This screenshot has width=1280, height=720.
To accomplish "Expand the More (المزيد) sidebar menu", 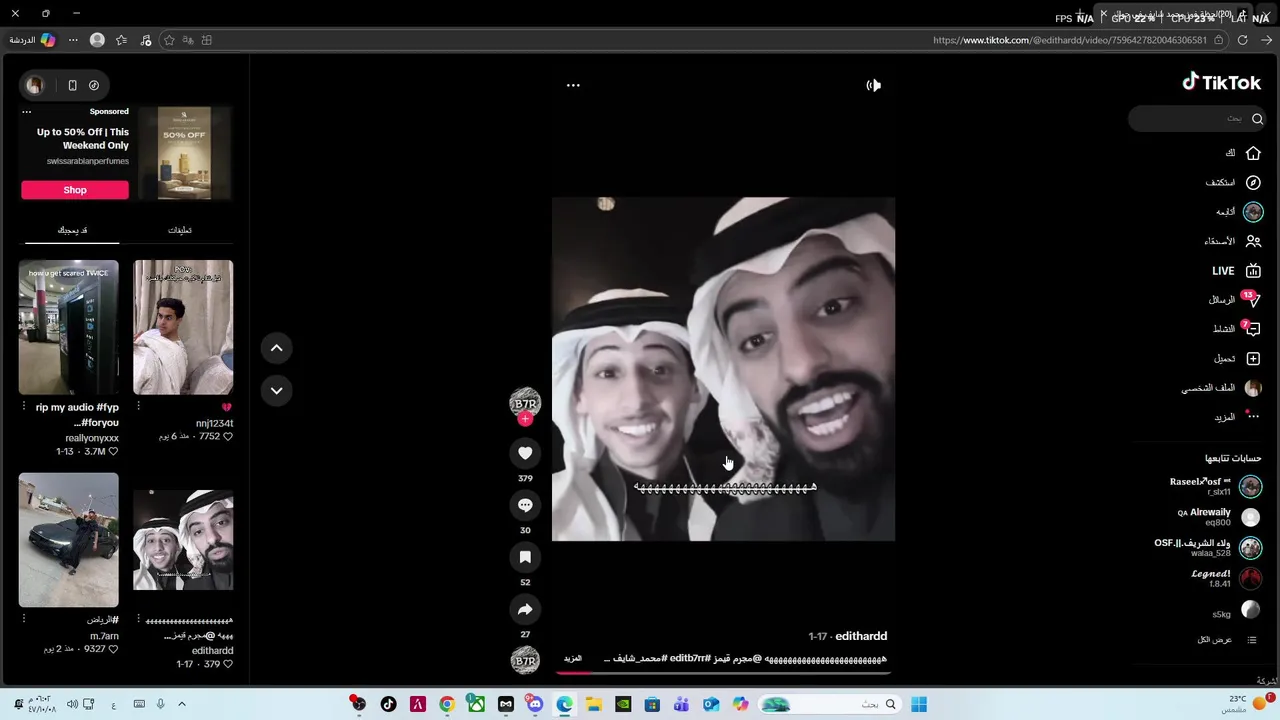I will [x=1236, y=417].
